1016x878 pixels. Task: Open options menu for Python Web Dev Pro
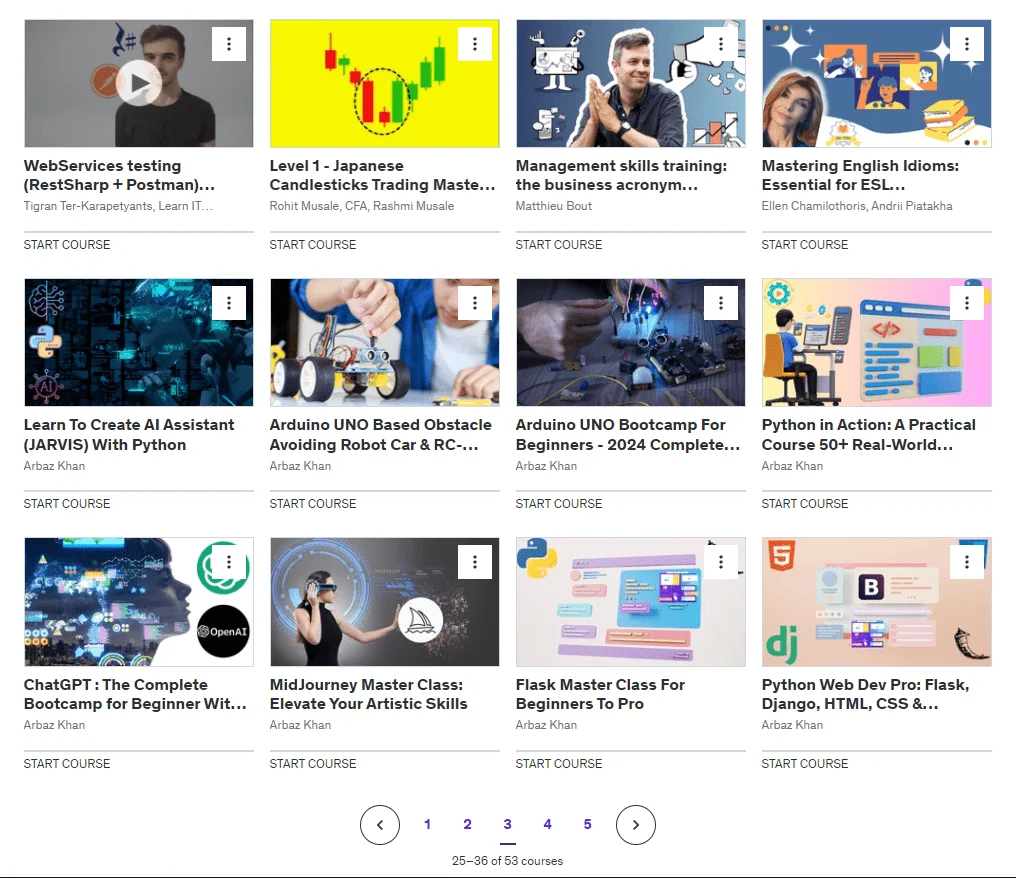tap(967, 562)
